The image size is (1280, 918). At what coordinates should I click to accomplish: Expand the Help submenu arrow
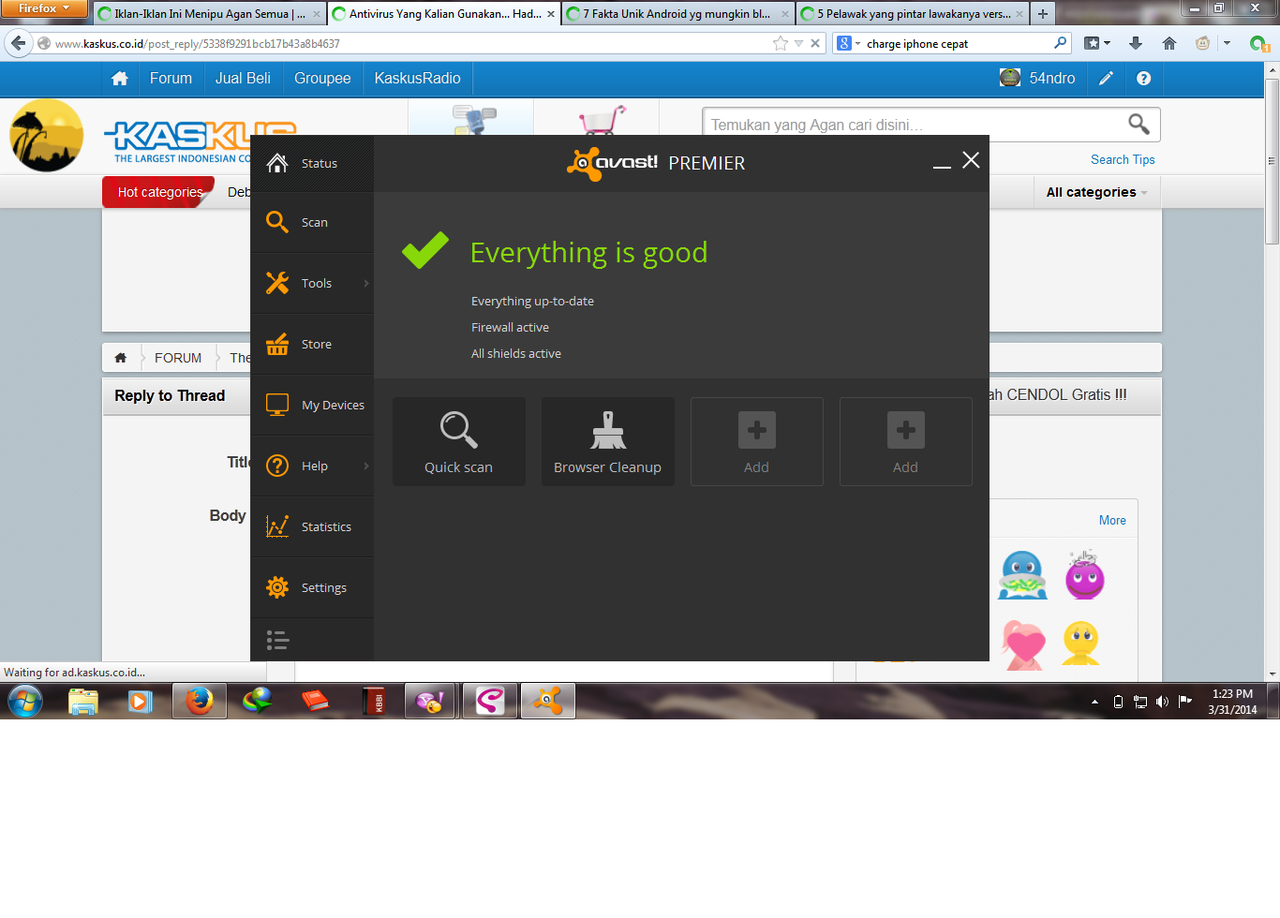(366, 466)
